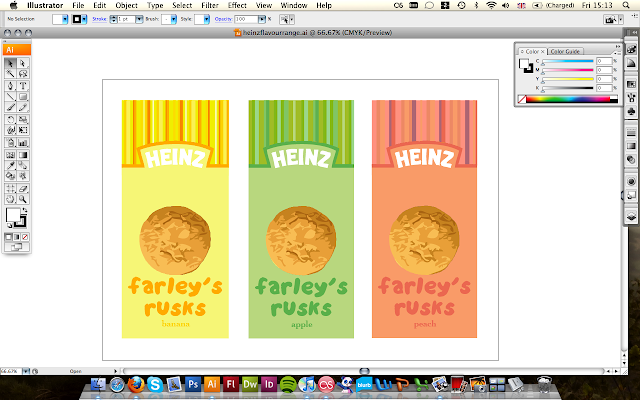The image size is (640, 400).
Task: Set paint mode to Color button
Action: (x=8, y=237)
